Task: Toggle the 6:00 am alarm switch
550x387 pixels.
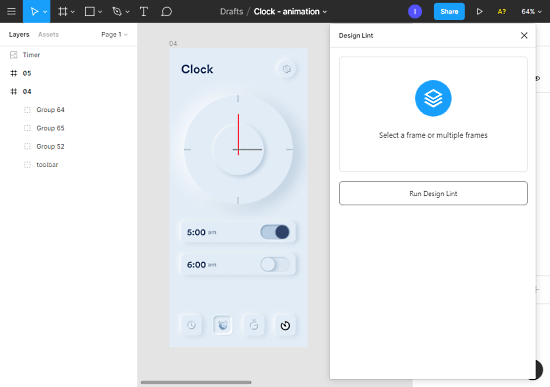Action: (275, 264)
